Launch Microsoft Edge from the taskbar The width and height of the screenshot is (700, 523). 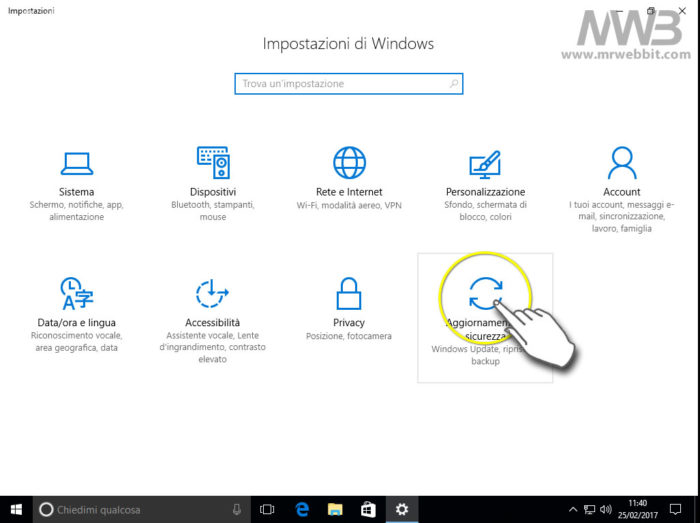pyautogui.click(x=302, y=510)
